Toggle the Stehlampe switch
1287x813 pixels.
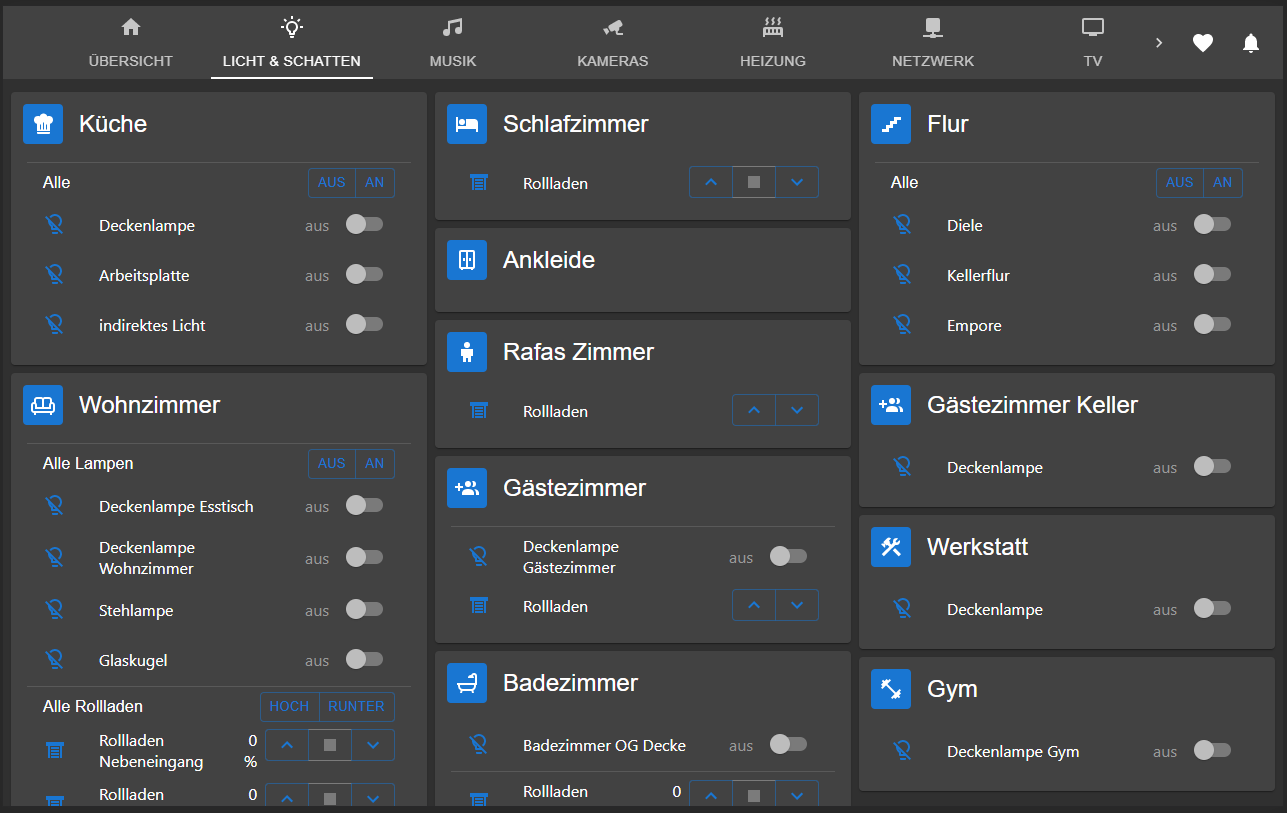(364, 609)
